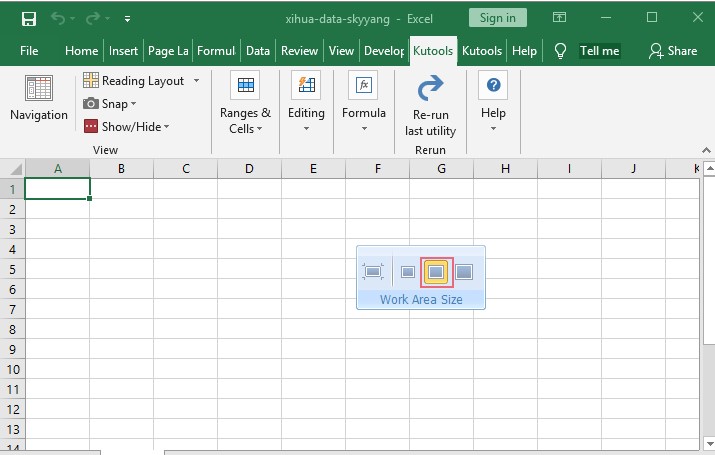
Task: Select column J header
Action: pyautogui.click(x=633, y=169)
